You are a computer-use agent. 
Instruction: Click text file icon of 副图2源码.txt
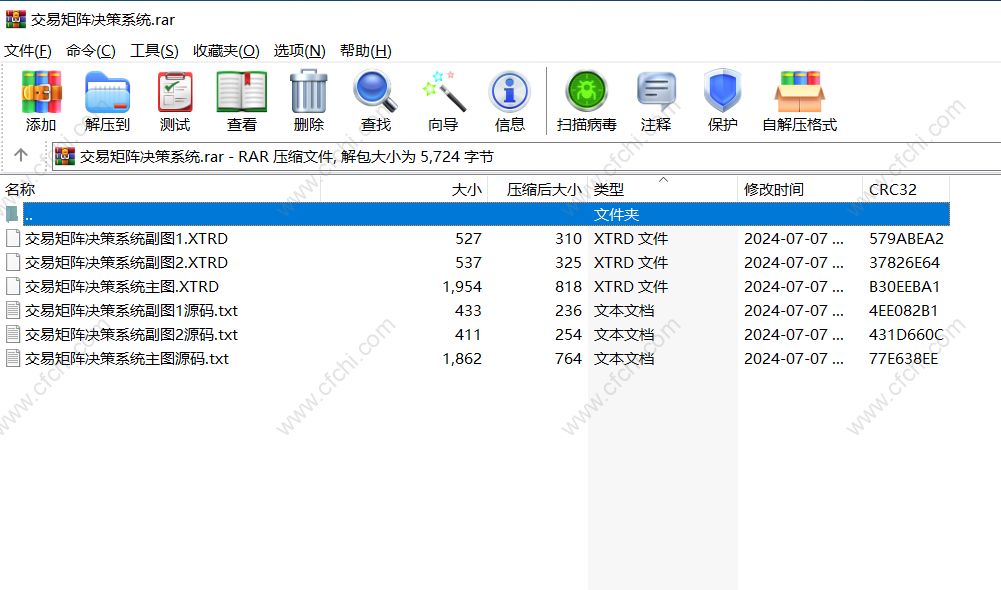(13, 334)
